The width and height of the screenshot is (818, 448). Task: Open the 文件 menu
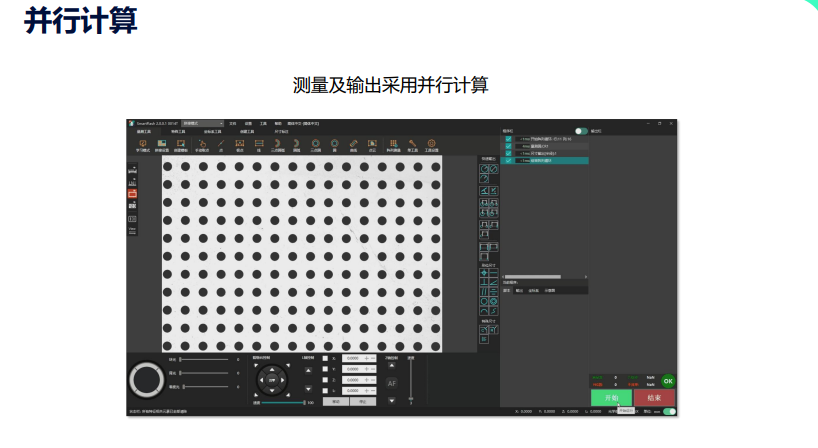pyautogui.click(x=233, y=123)
